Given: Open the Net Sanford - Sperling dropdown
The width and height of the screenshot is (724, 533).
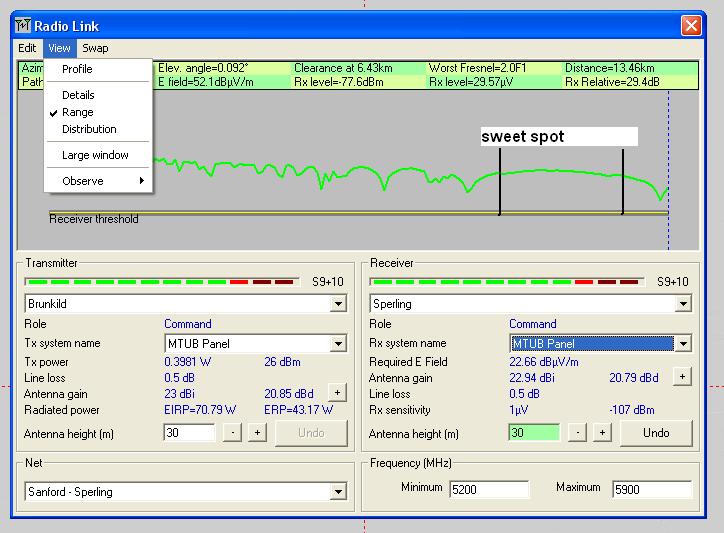Looking at the screenshot, I should tap(338, 492).
